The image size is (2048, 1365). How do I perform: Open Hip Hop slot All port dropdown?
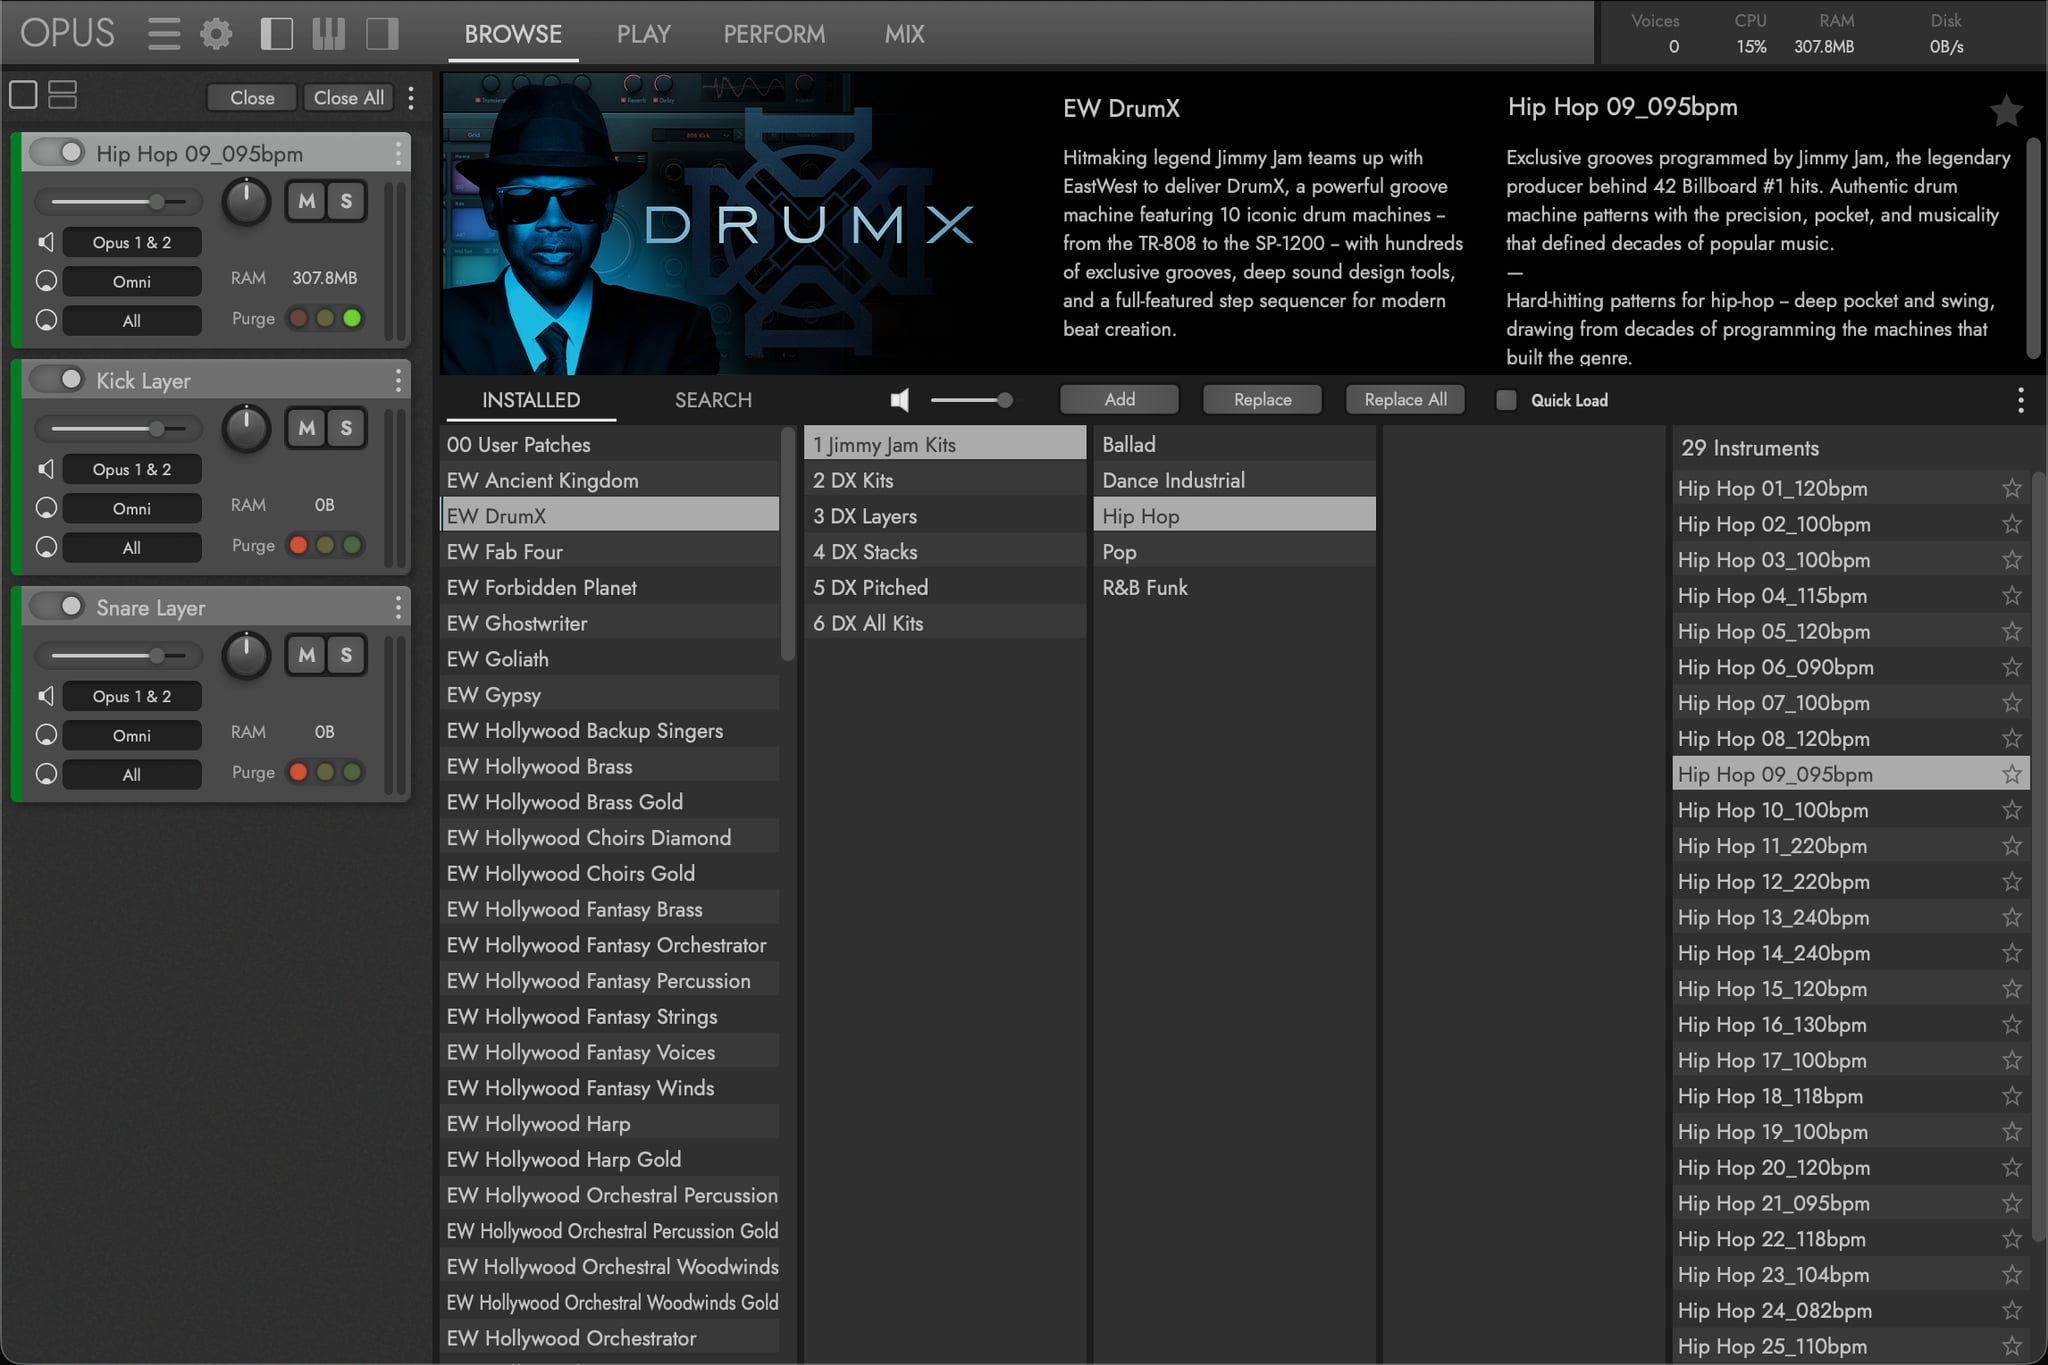[x=132, y=320]
